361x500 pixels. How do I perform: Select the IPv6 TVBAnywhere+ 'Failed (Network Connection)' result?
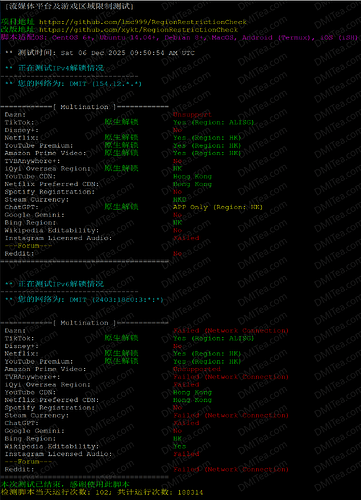tap(231, 377)
